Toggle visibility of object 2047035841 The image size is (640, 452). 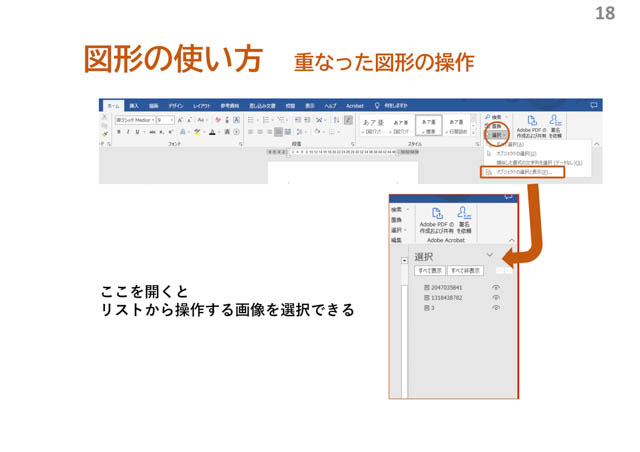[x=495, y=288]
